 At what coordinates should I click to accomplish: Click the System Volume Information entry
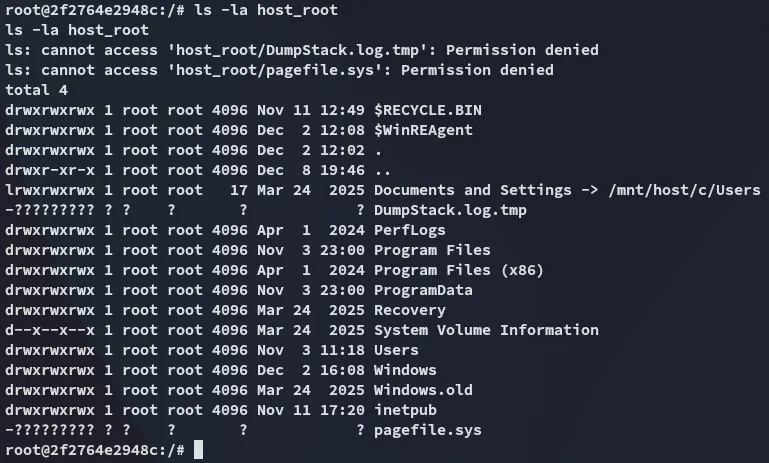coord(486,330)
